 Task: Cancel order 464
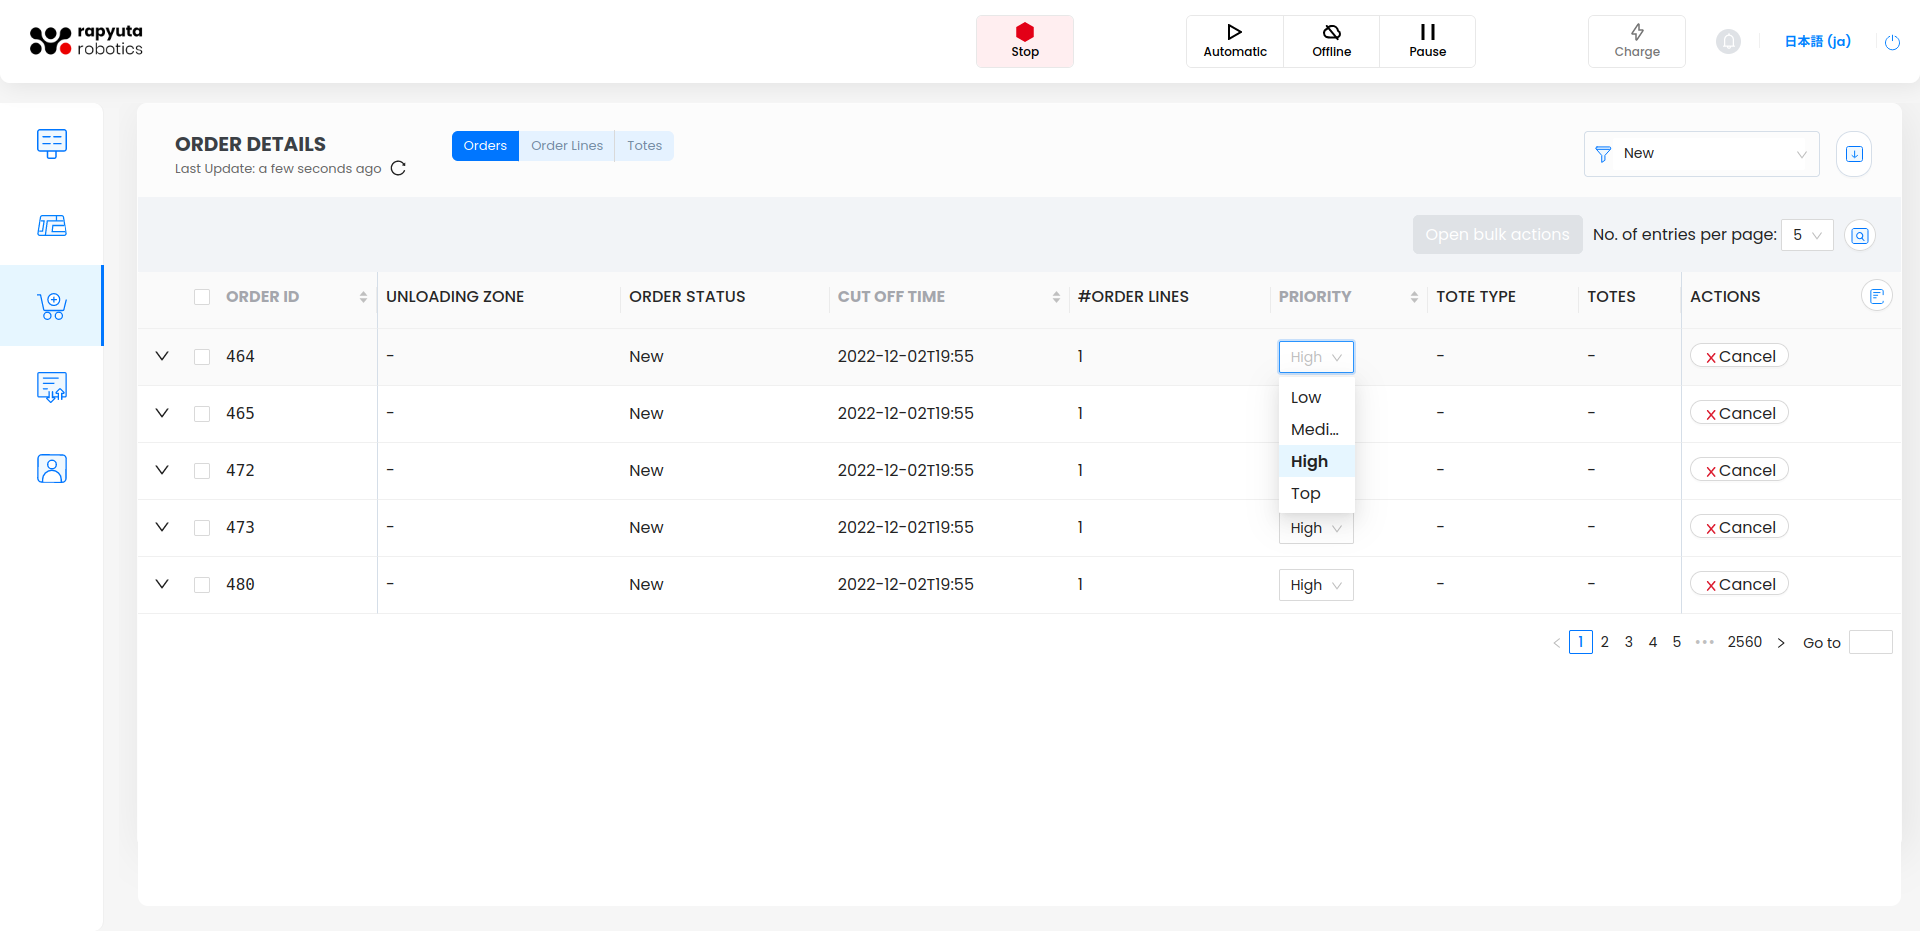1739,356
